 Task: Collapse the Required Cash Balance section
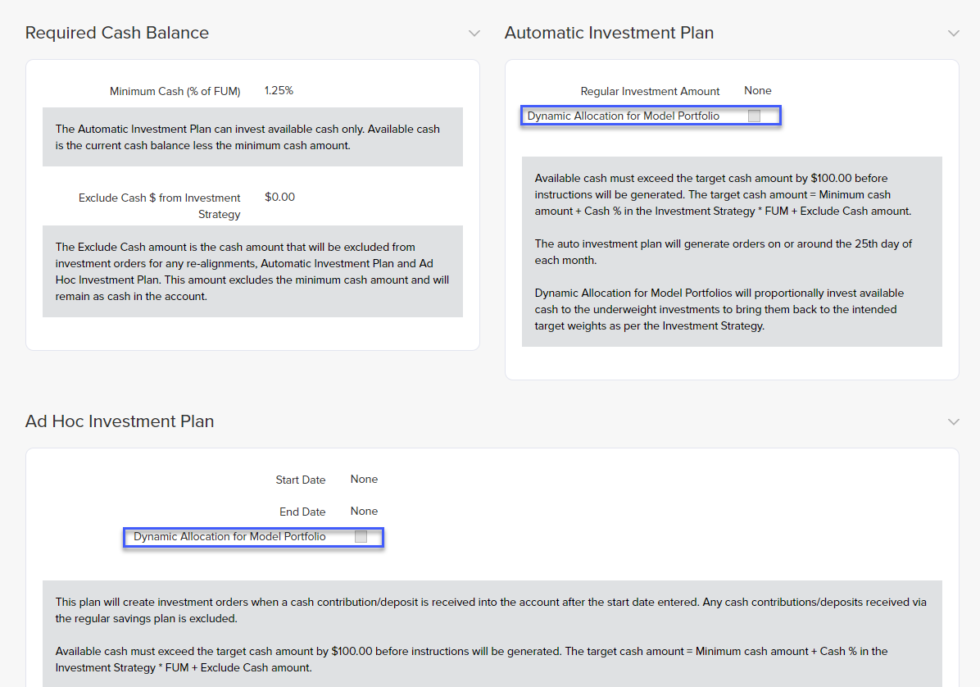click(474, 33)
